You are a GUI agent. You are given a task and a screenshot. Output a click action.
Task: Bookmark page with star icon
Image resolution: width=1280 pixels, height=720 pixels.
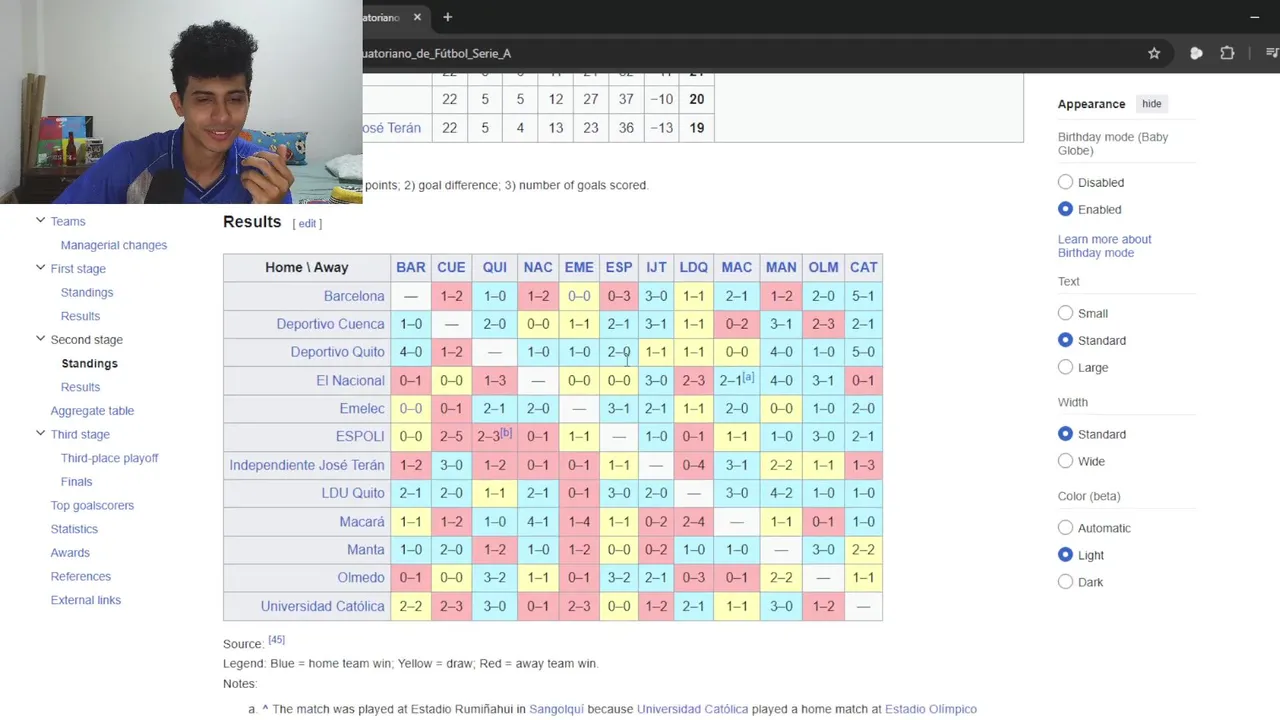click(1154, 53)
